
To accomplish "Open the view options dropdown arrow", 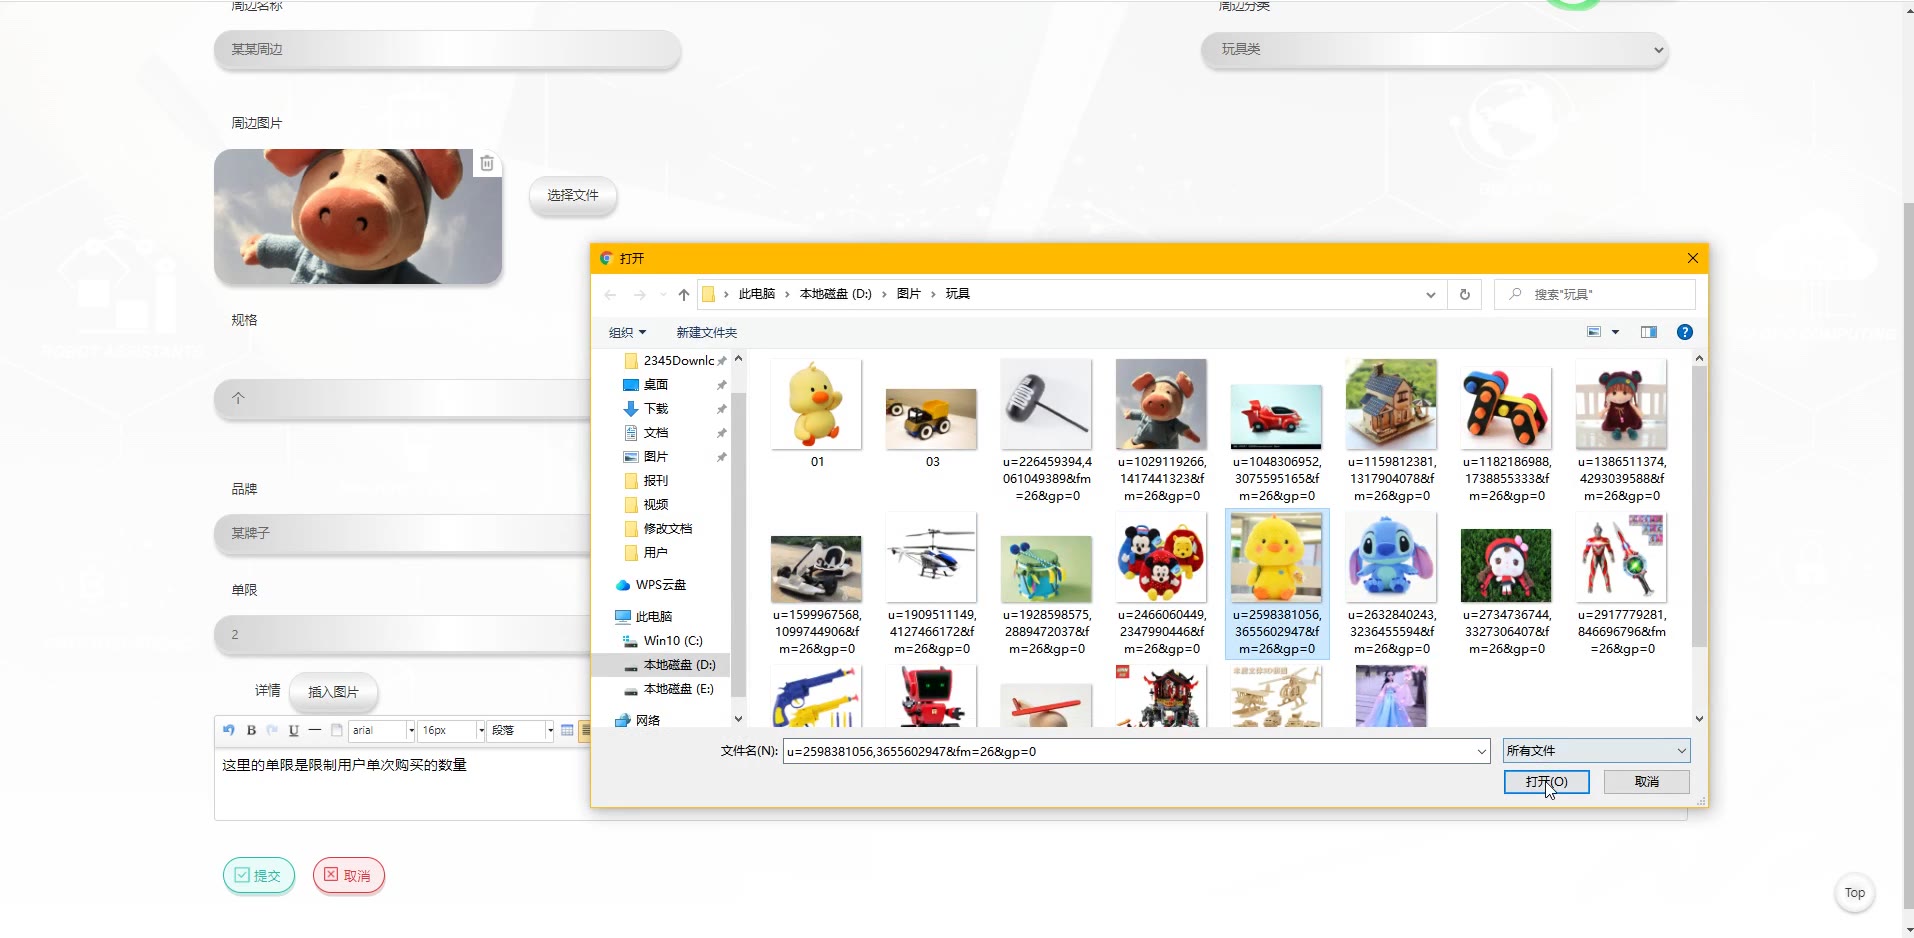I will (1615, 332).
